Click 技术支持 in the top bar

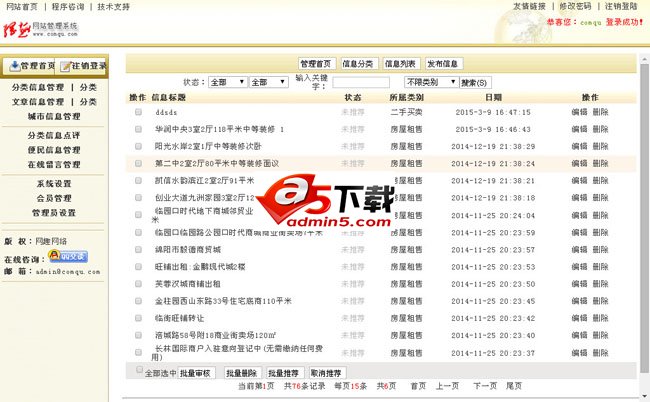click(x=114, y=7)
